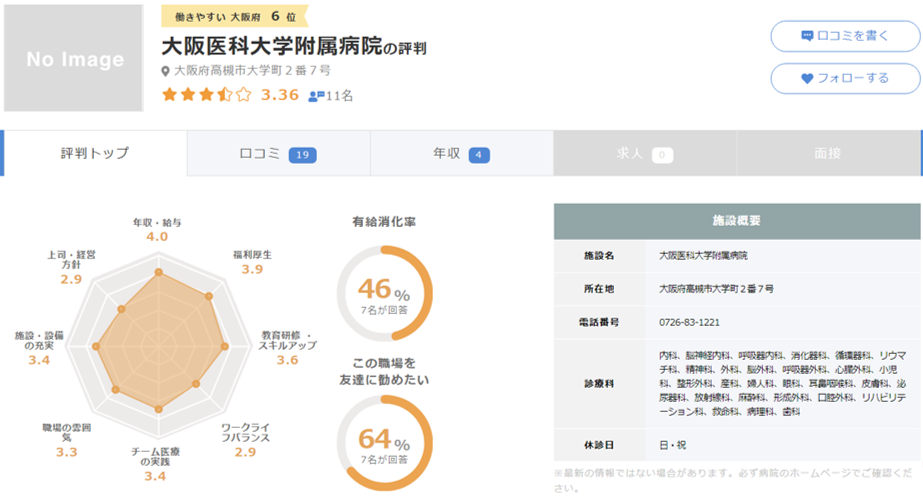Image resolution: width=923 pixels, height=499 pixels.
Task: Click the 施設名 row label
Action: (599, 255)
